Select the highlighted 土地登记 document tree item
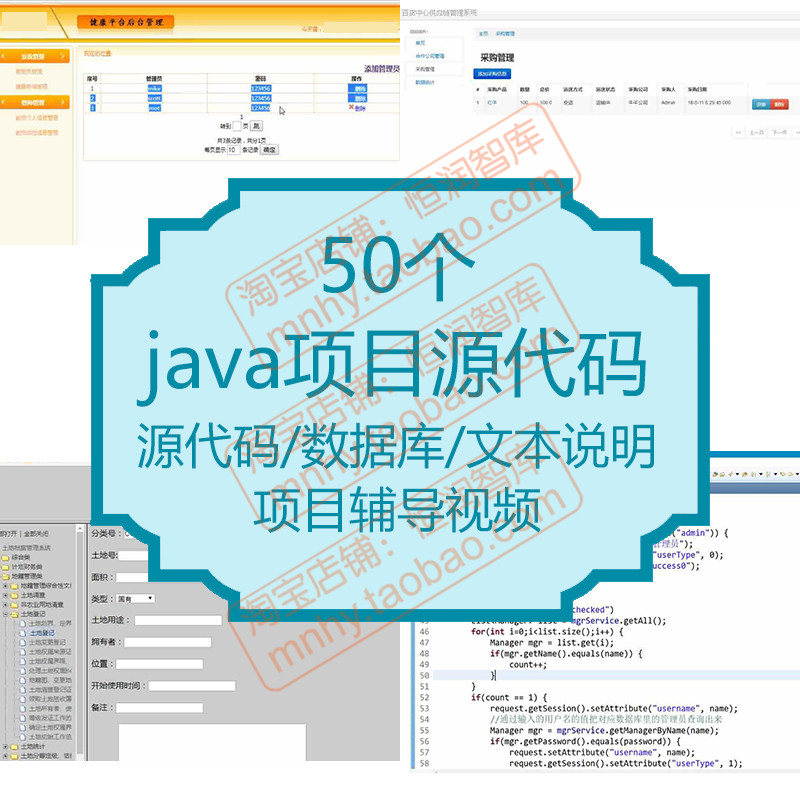 (42, 633)
